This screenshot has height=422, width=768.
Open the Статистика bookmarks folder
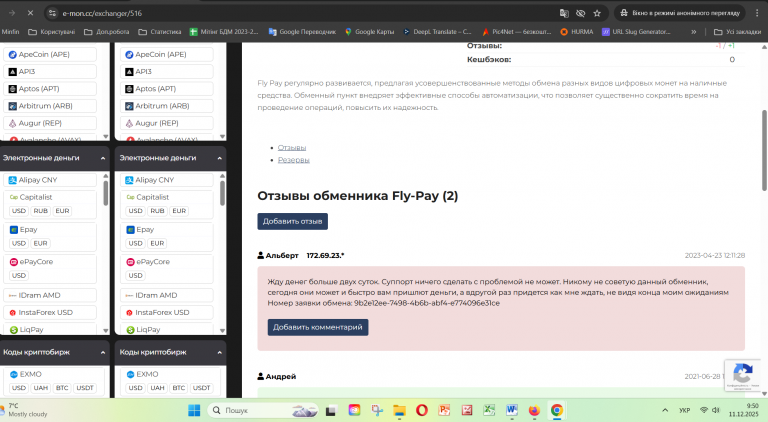160,32
